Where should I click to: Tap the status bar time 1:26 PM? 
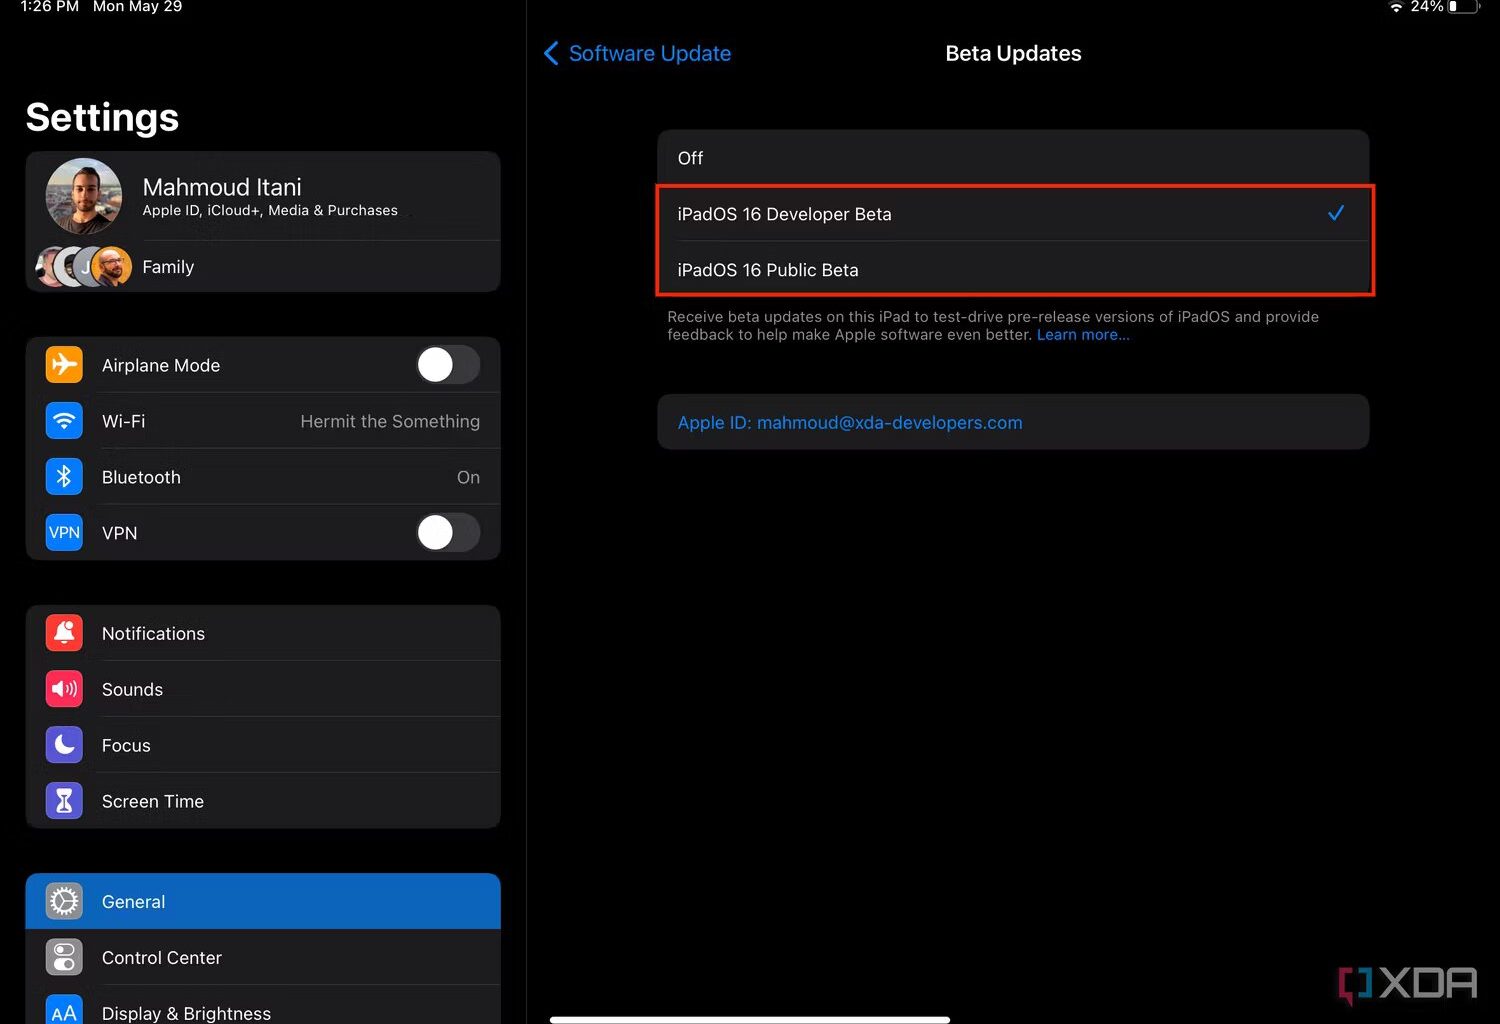click(50, 7)
